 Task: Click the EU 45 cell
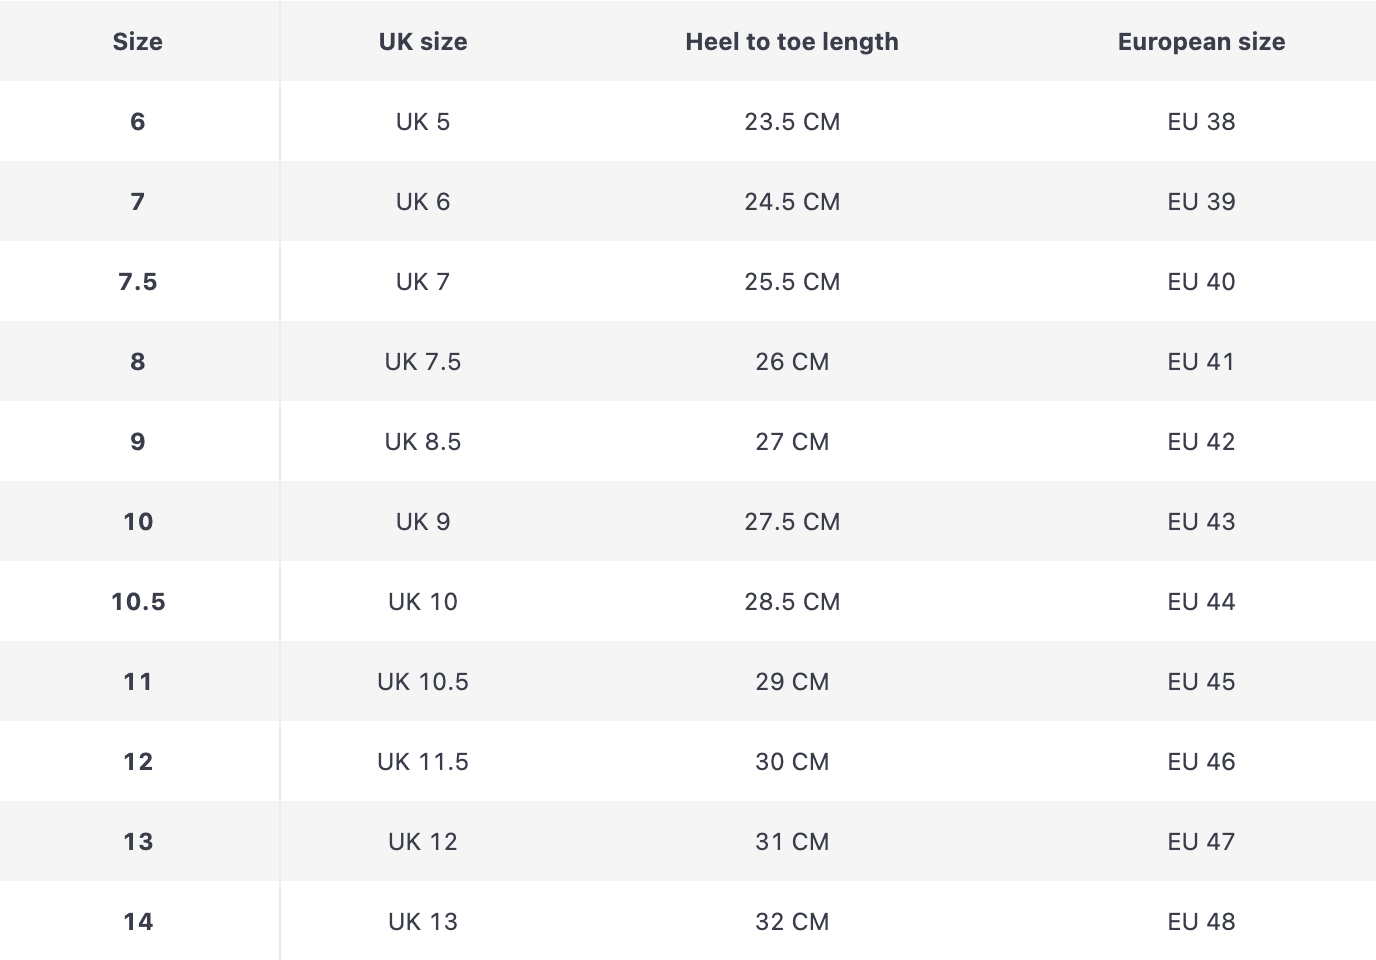[1201, 681]
